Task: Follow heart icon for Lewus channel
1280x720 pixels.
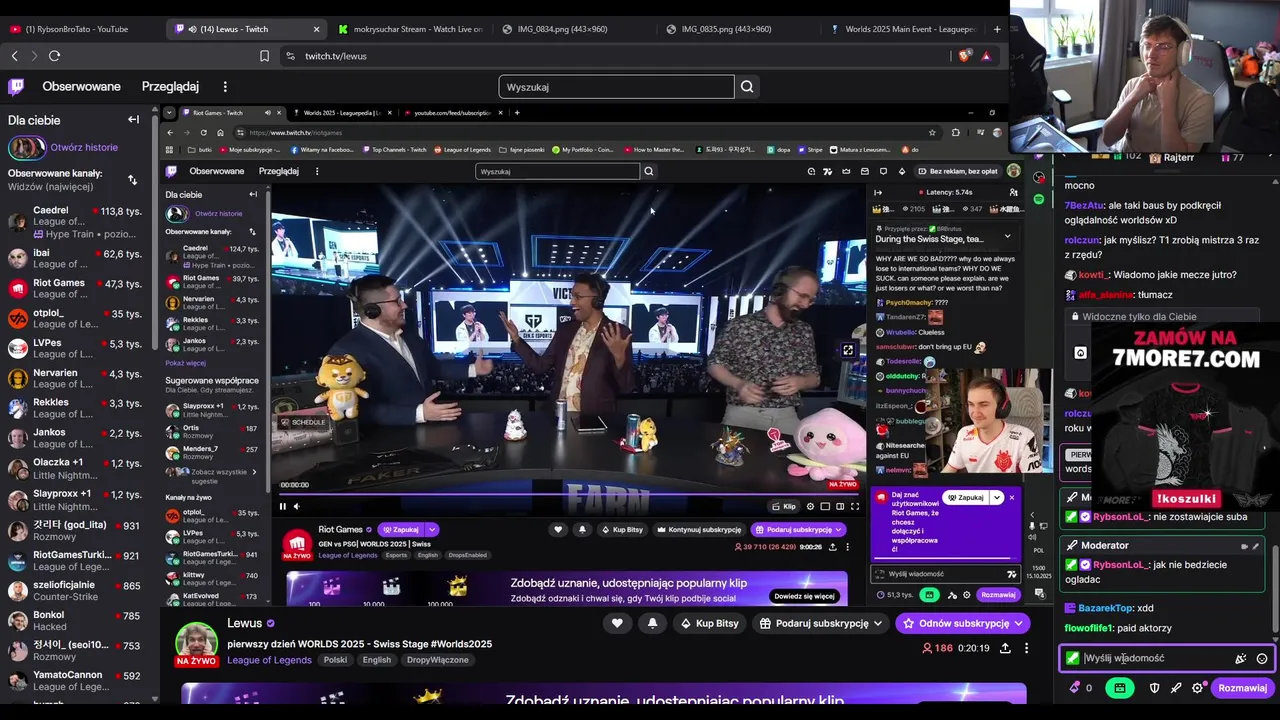Action: [x=617, y=623]
